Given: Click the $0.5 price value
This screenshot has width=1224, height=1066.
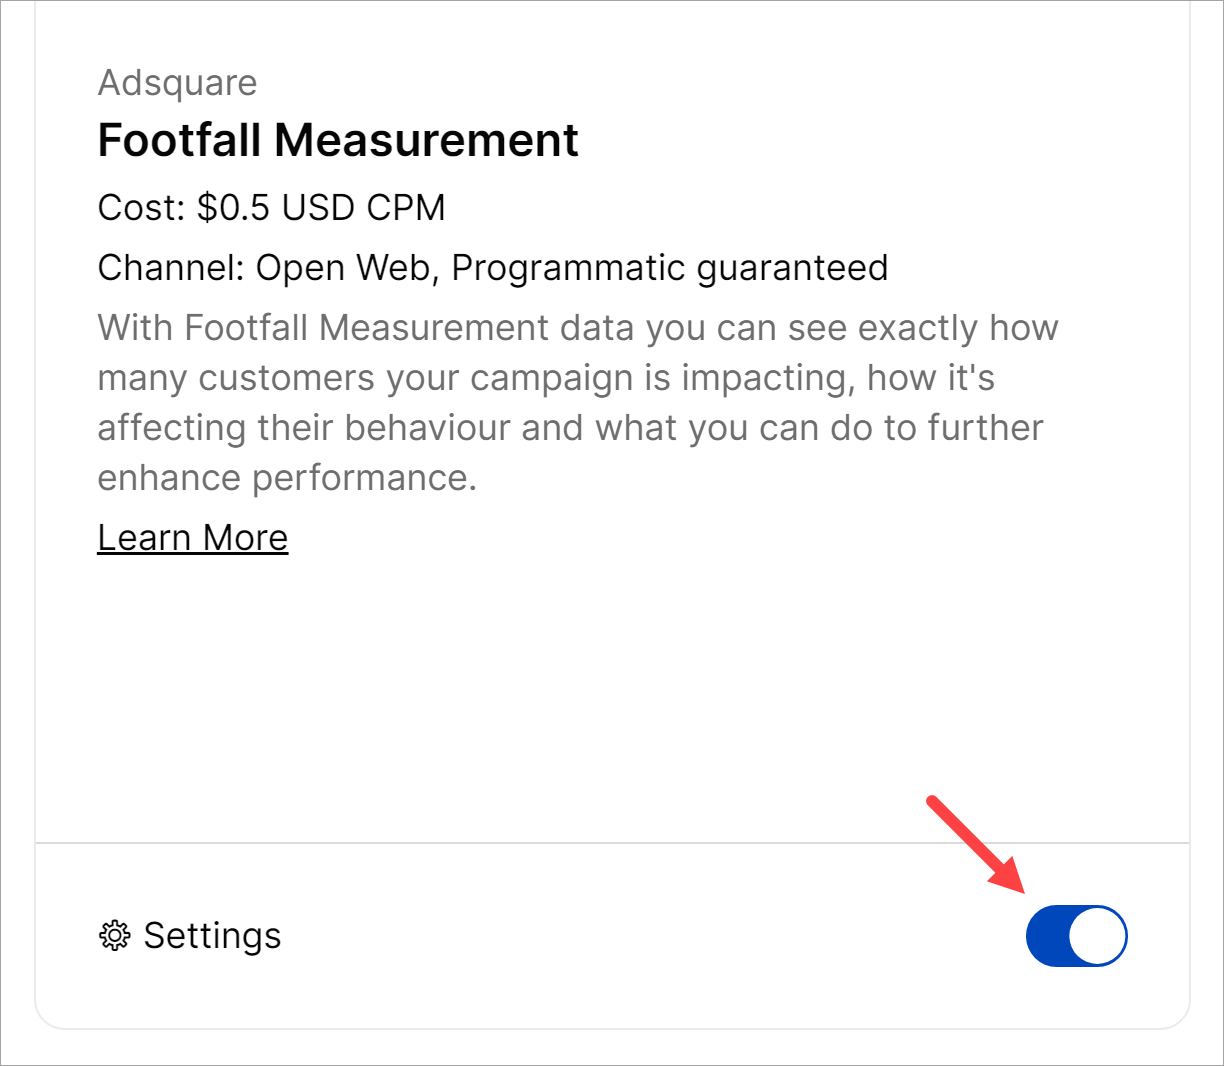Looking at the screenshot, I should pos(233,208).
